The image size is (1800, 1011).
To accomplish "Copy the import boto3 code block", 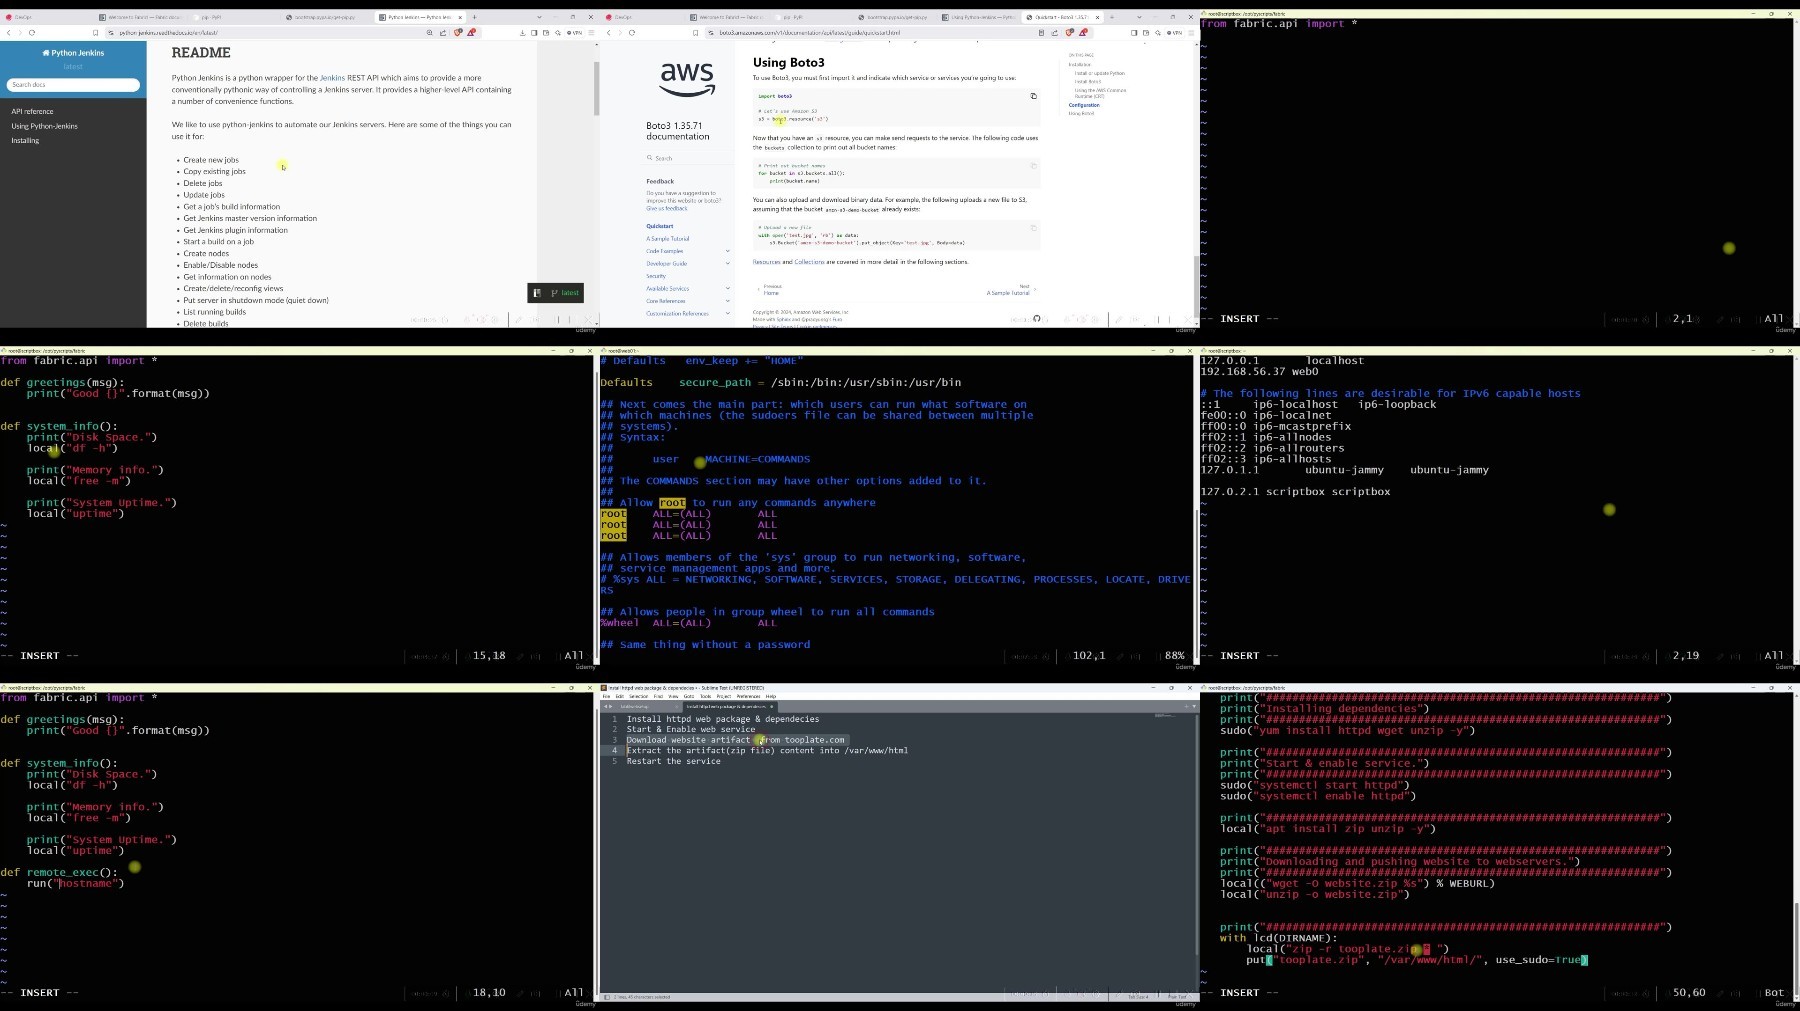I will pyautogui.click(x=1033, y=96).
